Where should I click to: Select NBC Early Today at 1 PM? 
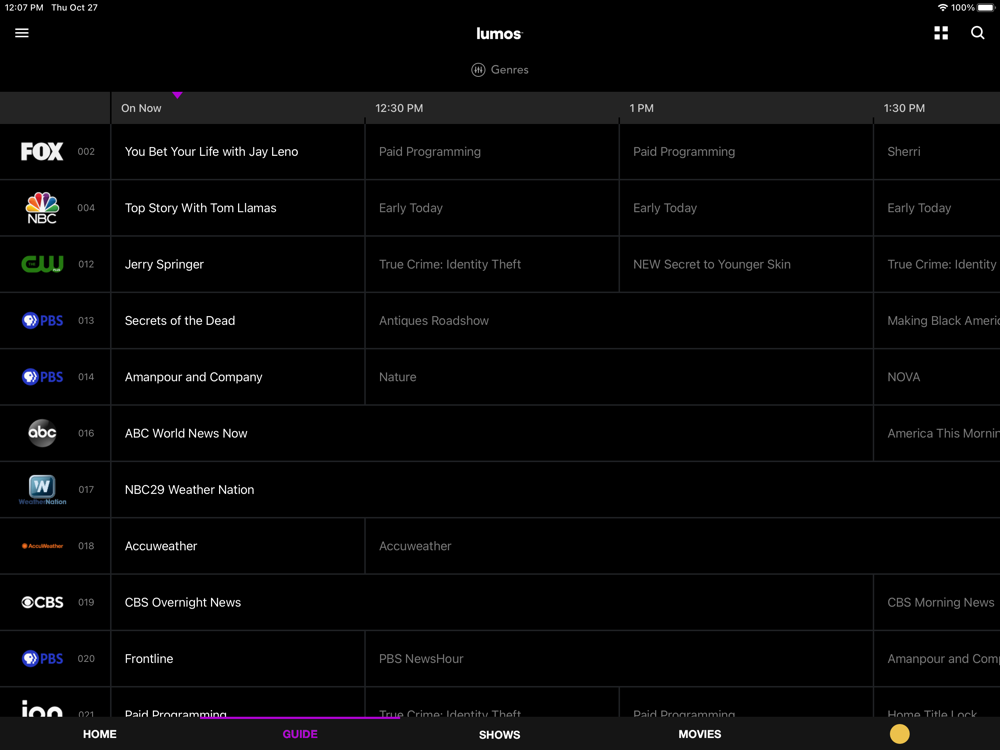tap(746, 208)
